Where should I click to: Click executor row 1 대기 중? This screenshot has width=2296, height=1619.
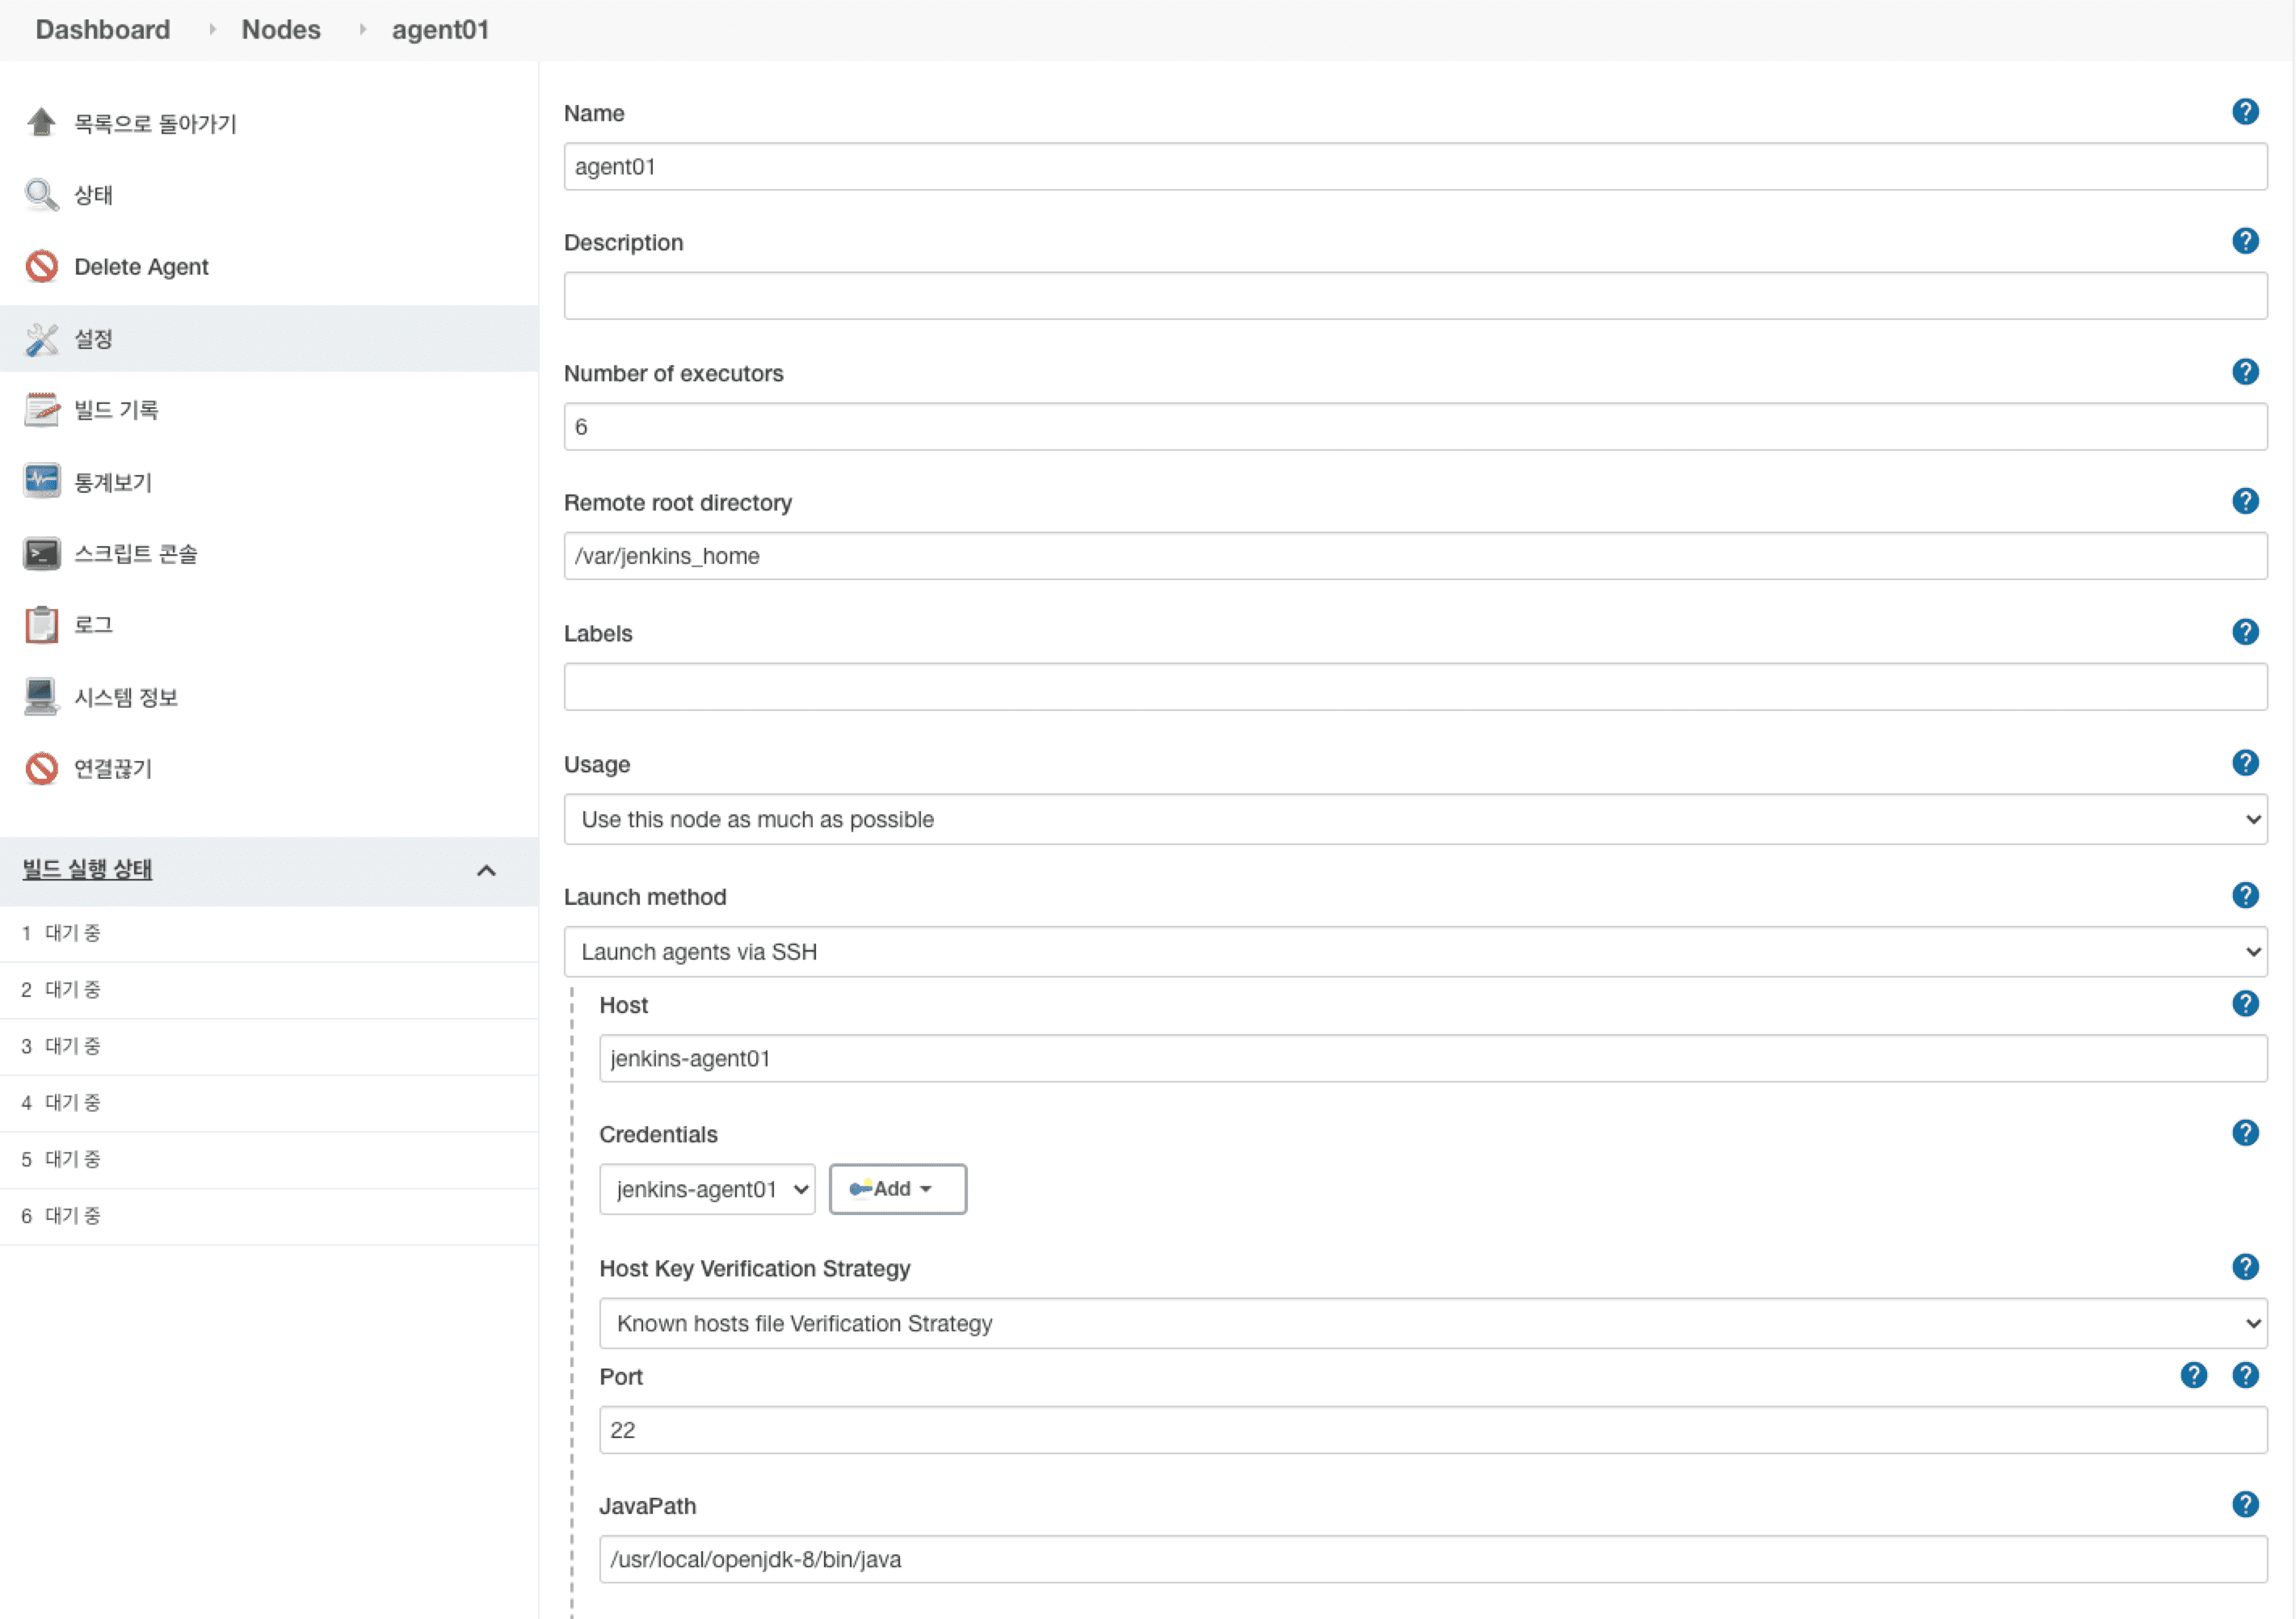[x=269, y=933]
